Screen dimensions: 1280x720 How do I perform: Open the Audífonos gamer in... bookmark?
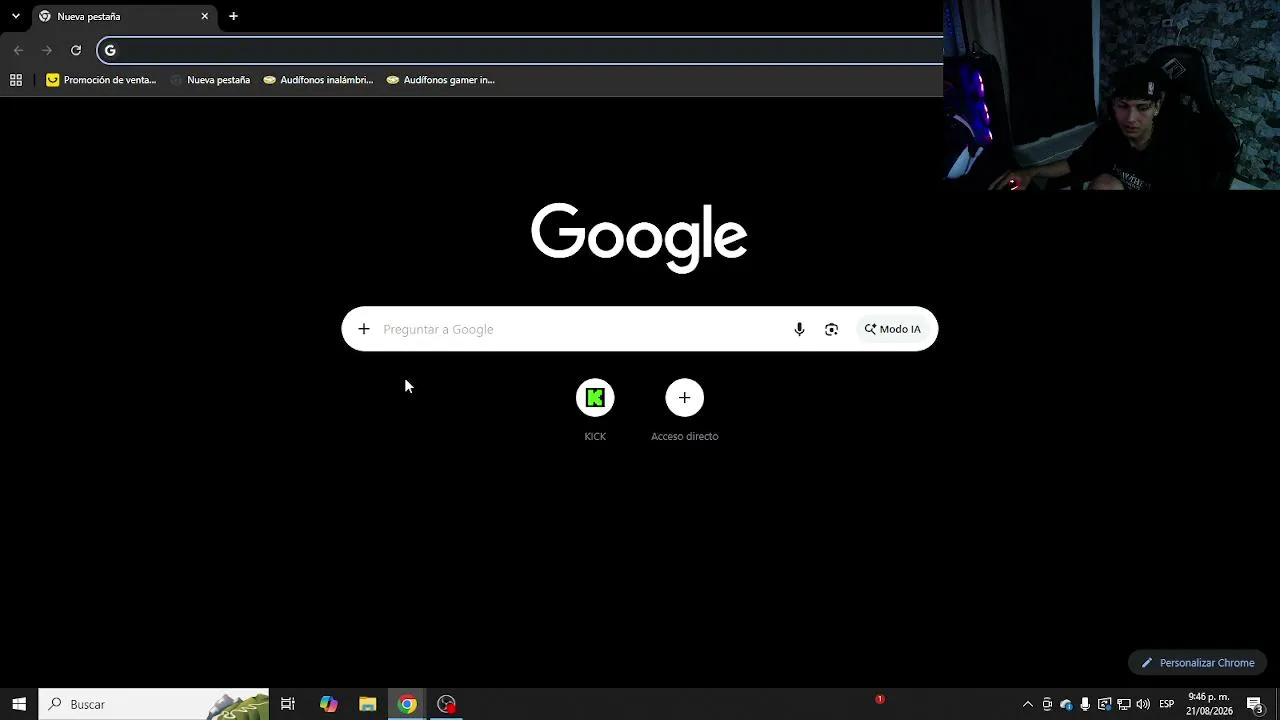tap(441, 80)
